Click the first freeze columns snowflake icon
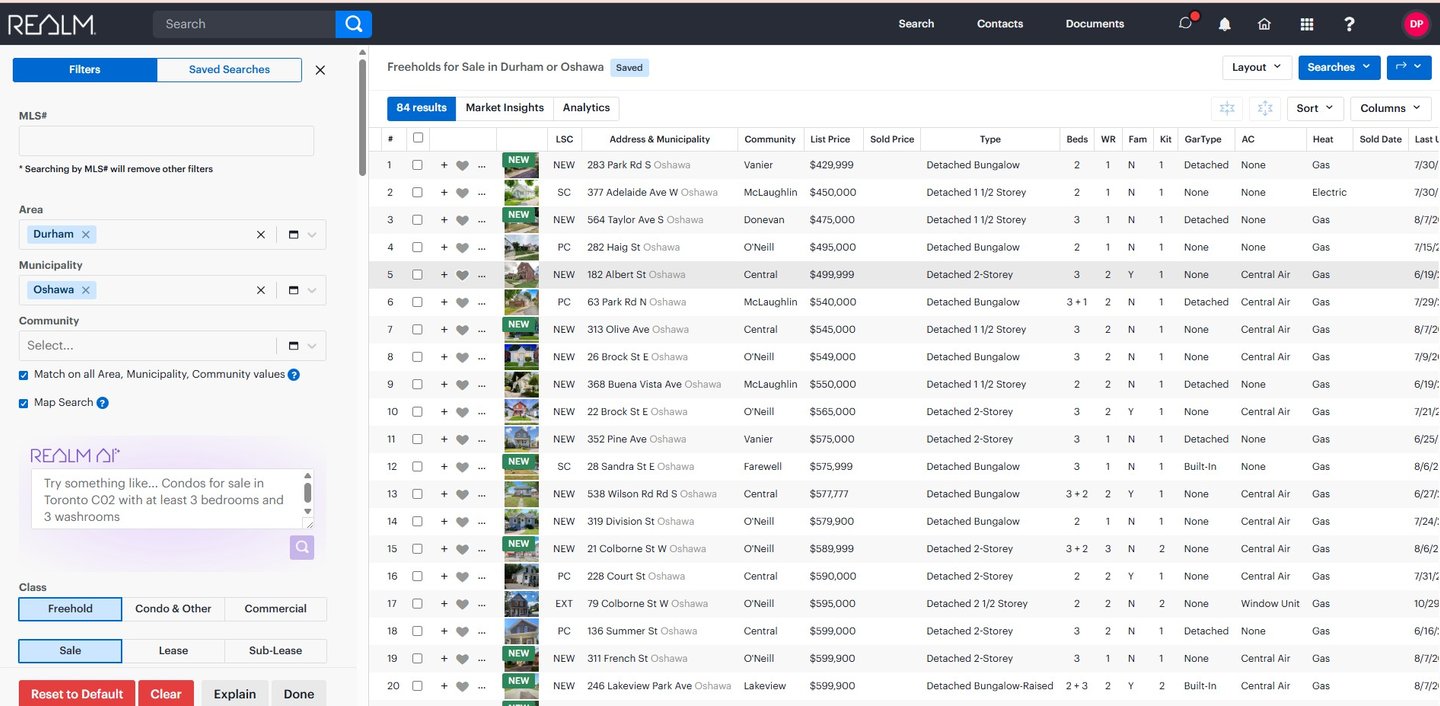Image resolution: width=1440 pixels, height=706 pixels. click(1227, 108)
